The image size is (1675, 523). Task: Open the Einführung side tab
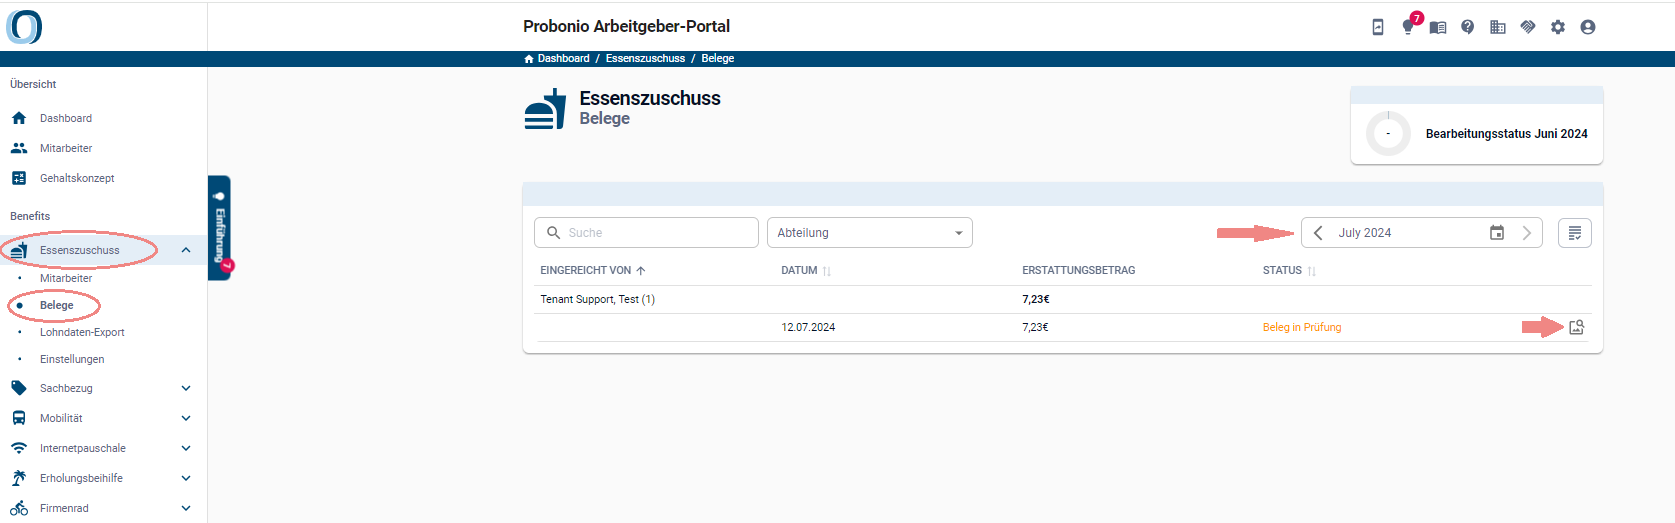click(x=220, y=228)
